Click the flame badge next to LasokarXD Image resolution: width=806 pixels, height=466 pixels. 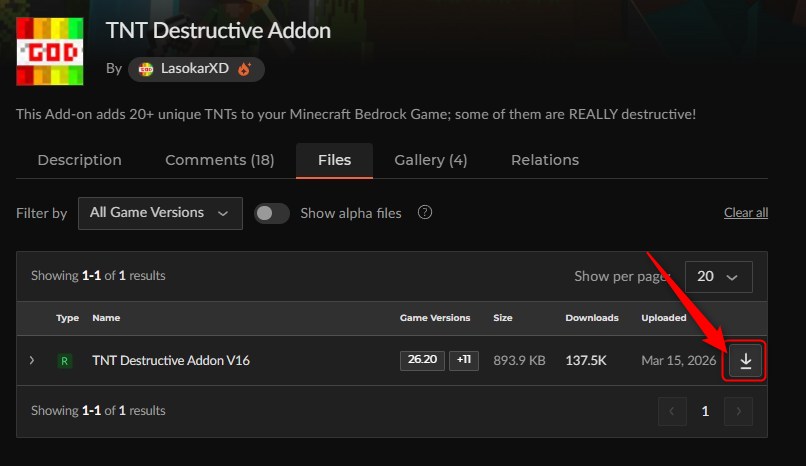245,69
